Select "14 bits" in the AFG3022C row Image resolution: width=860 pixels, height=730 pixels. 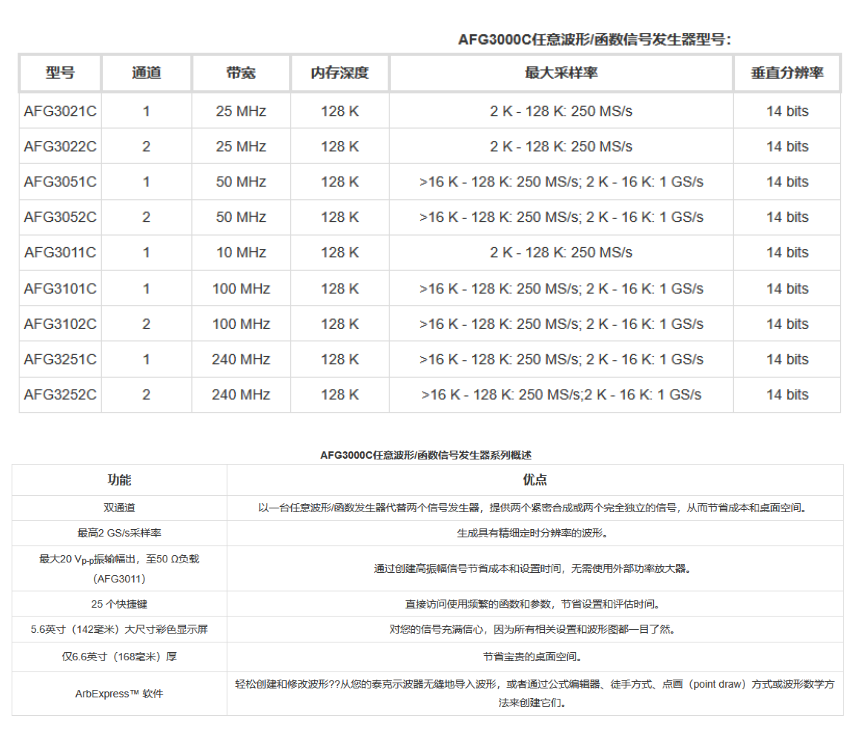787,146
